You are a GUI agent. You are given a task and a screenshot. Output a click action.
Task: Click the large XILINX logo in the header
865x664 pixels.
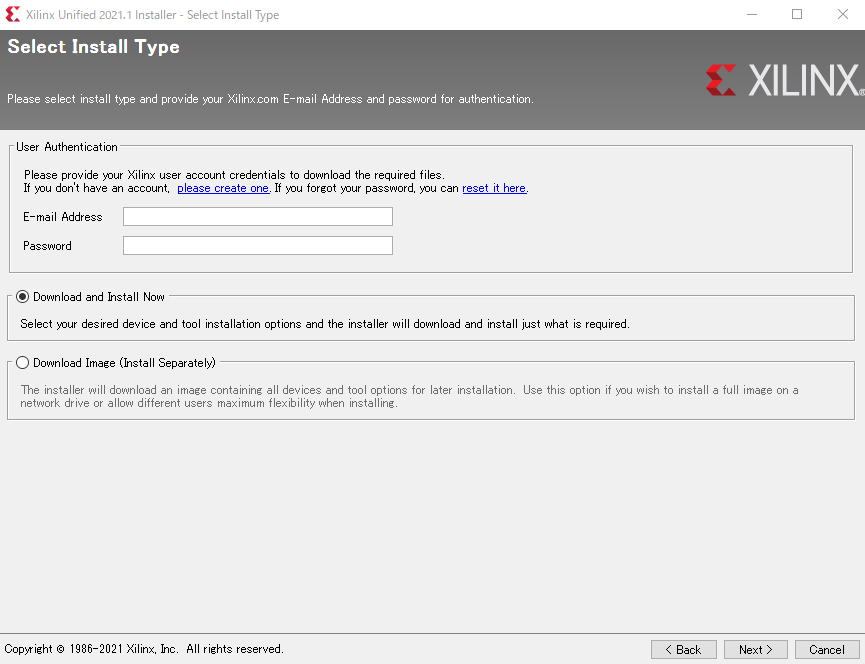tap(784, 80)
